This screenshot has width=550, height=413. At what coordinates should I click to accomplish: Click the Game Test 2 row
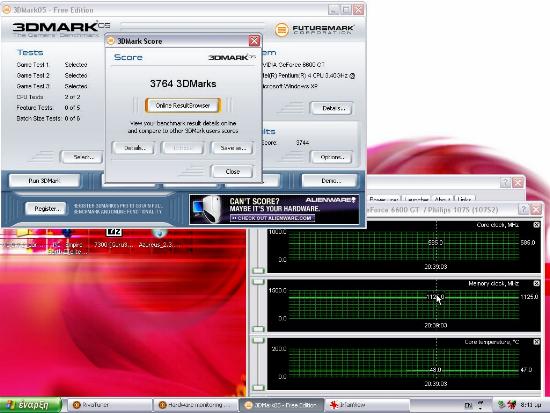[x=52, y=75]
